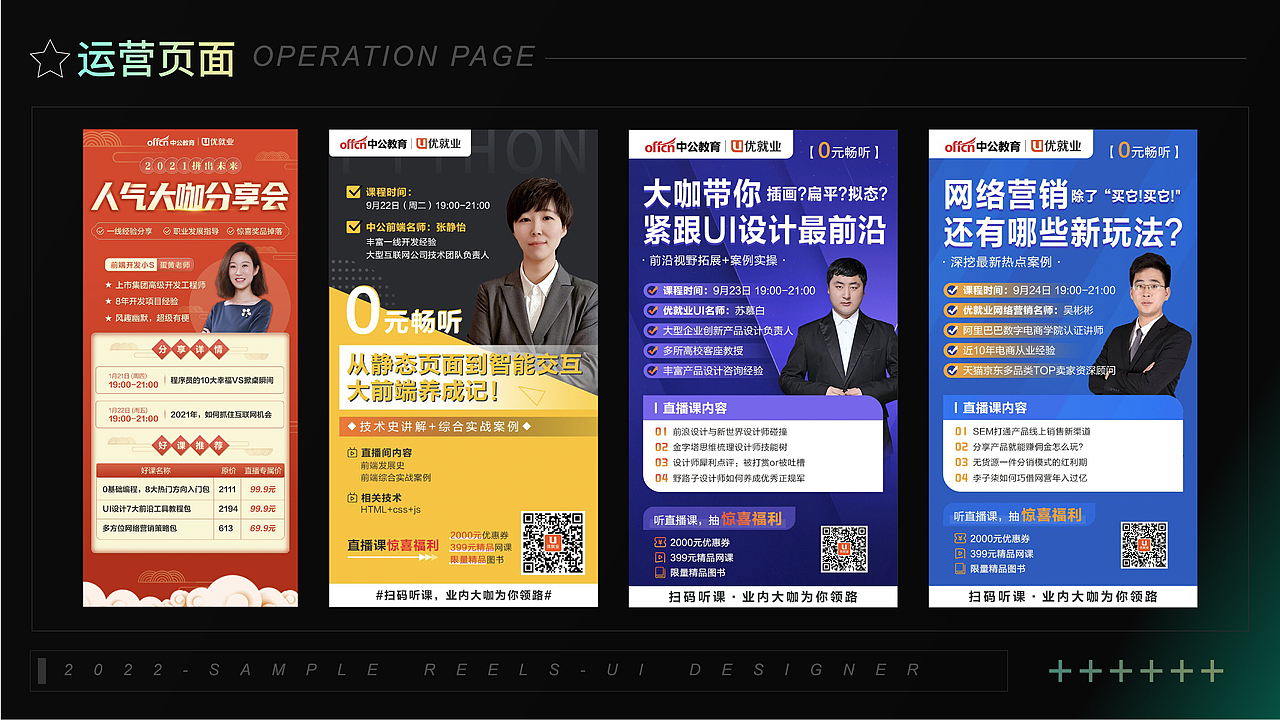Click the 0基础编程 course row
Viewport: 1280px width, 720px height.
click(x=190, y=489)
